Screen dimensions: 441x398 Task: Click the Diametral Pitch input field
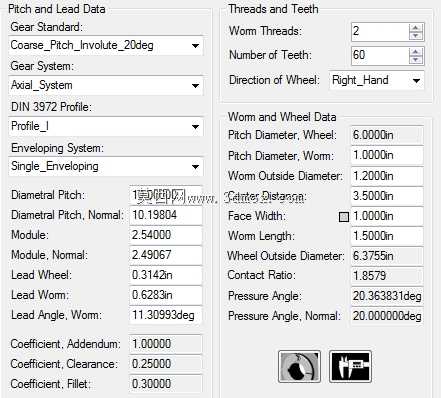click(166, 195)
